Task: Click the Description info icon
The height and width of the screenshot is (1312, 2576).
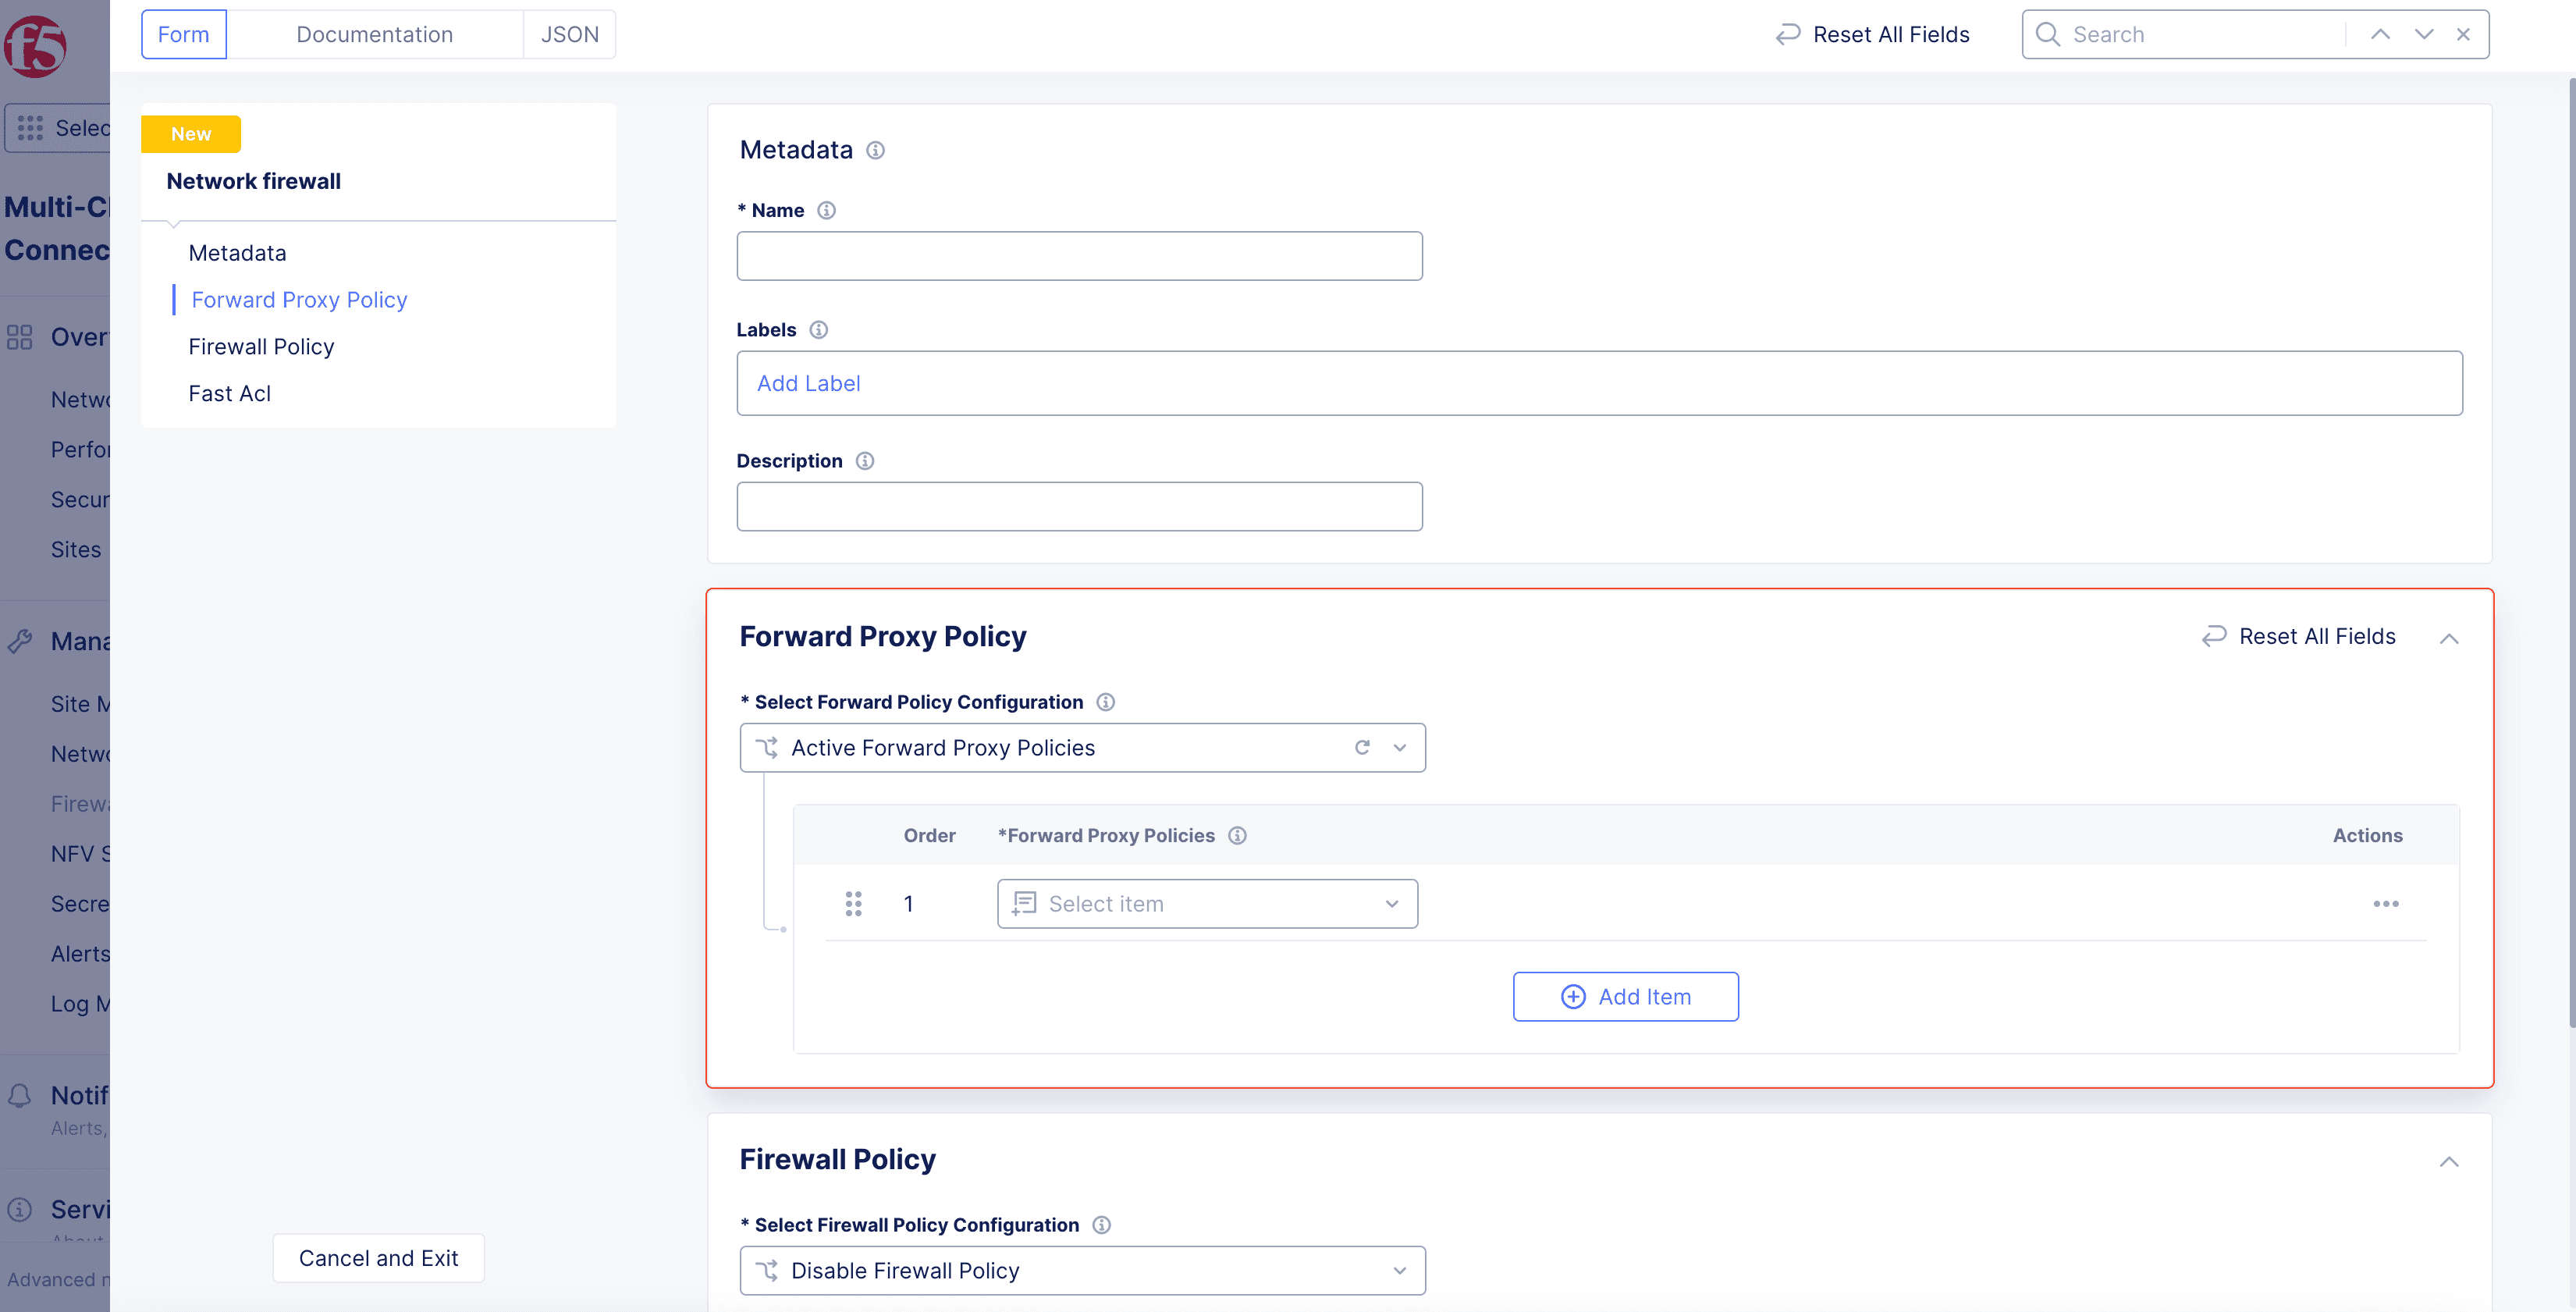Action: click(x=865, y=461)
